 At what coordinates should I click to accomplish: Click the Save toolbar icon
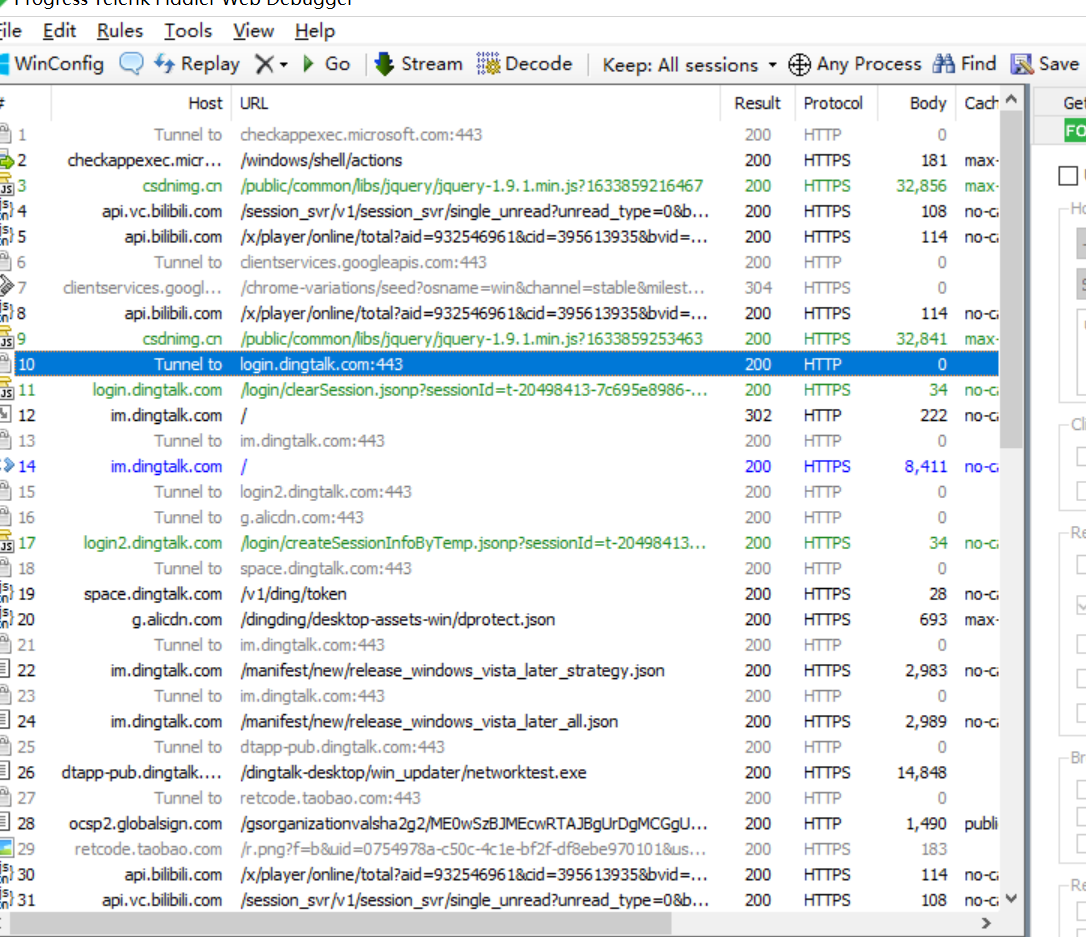point(1022,64)
